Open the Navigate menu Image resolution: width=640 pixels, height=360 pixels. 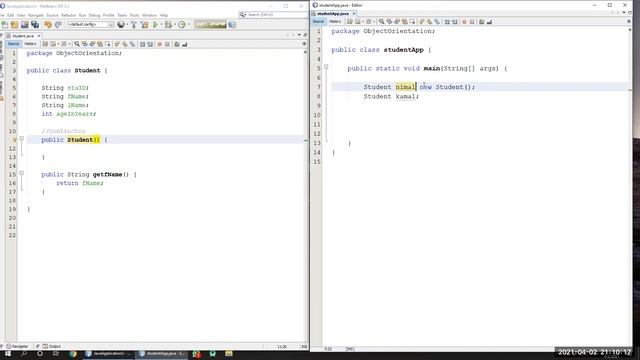tap(36, 15)
